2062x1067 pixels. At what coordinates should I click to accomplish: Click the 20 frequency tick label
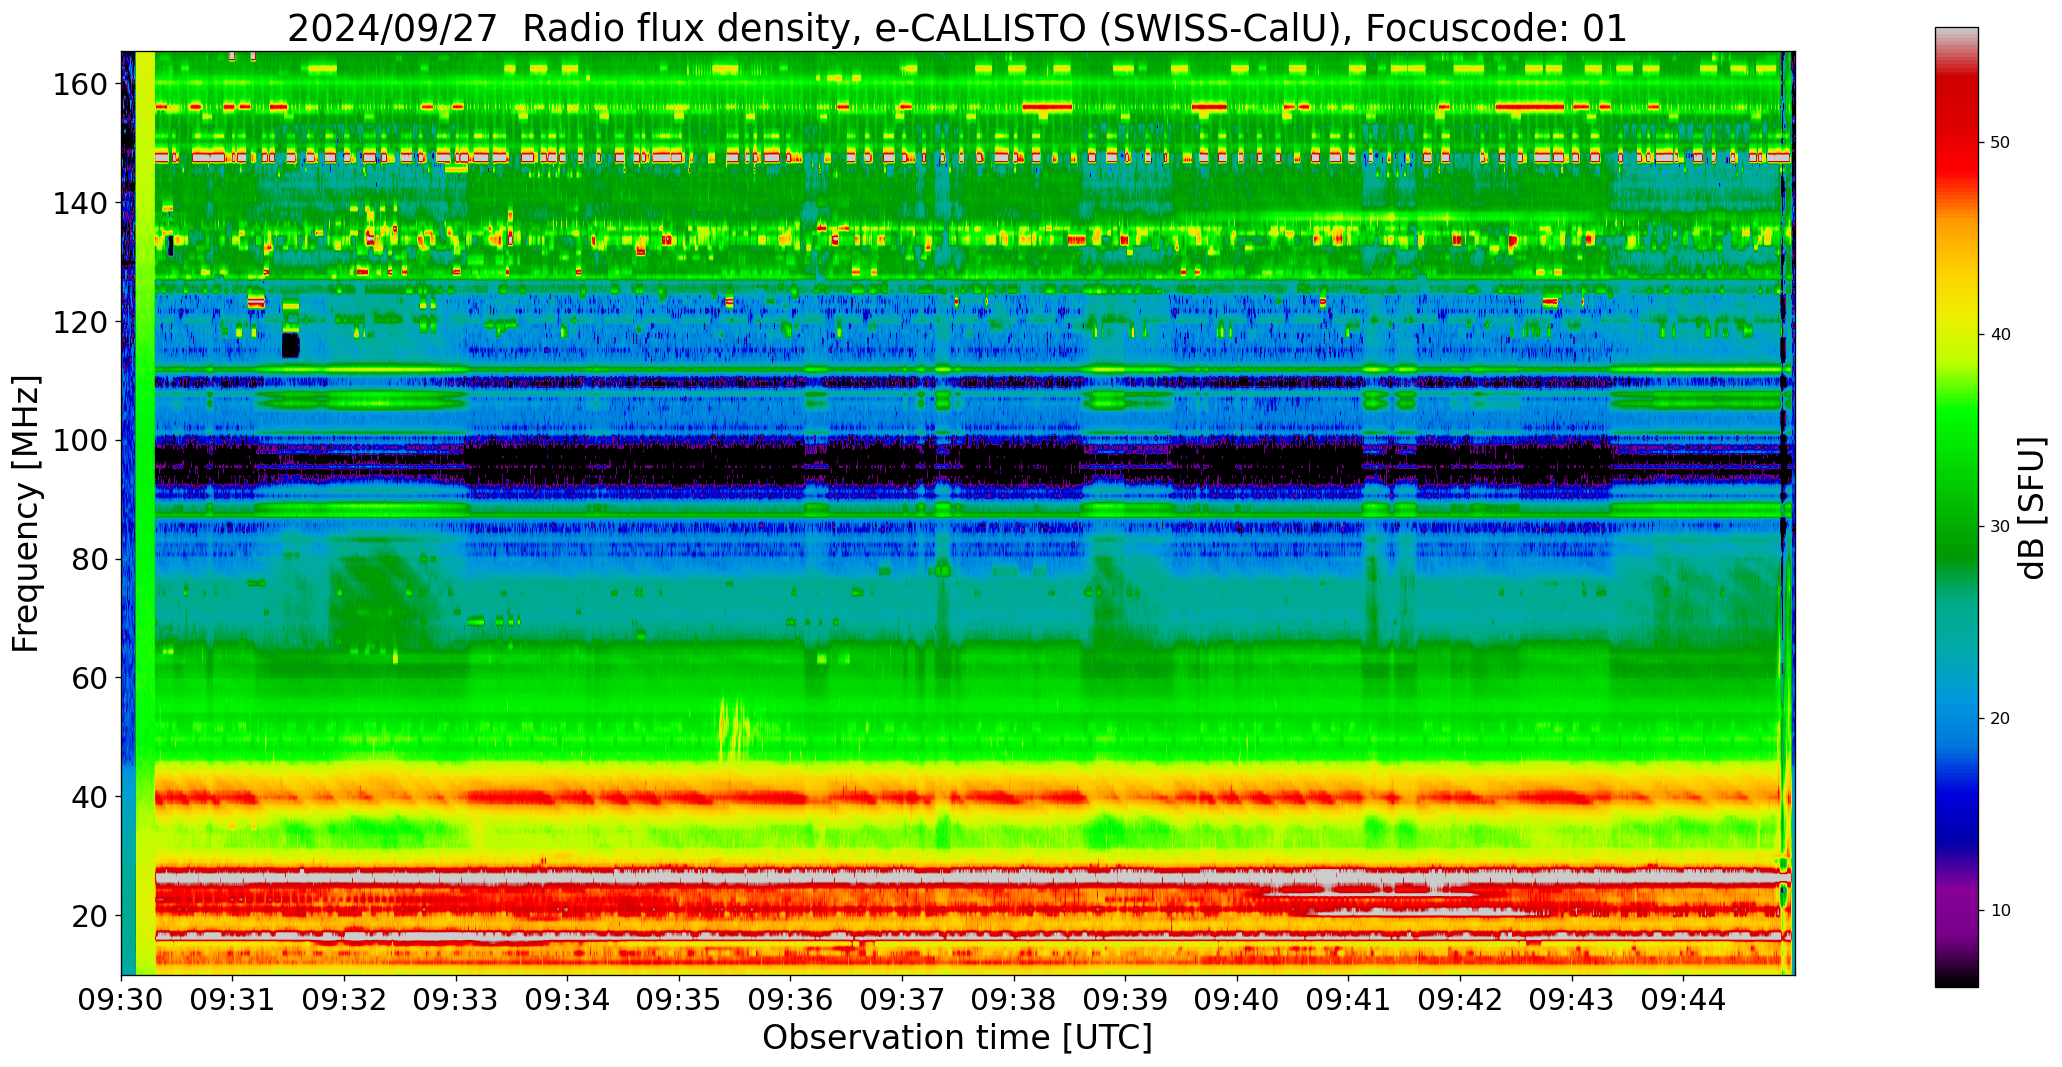click(89, 916)
